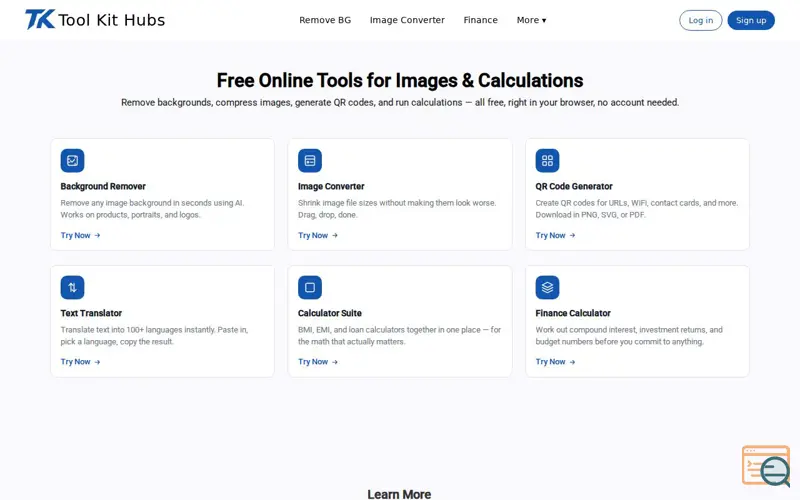This screenshot has width=800, height=500.
Task: Click the 'BMI, EMI, and loan calculators' description
Action: [399, 336]
